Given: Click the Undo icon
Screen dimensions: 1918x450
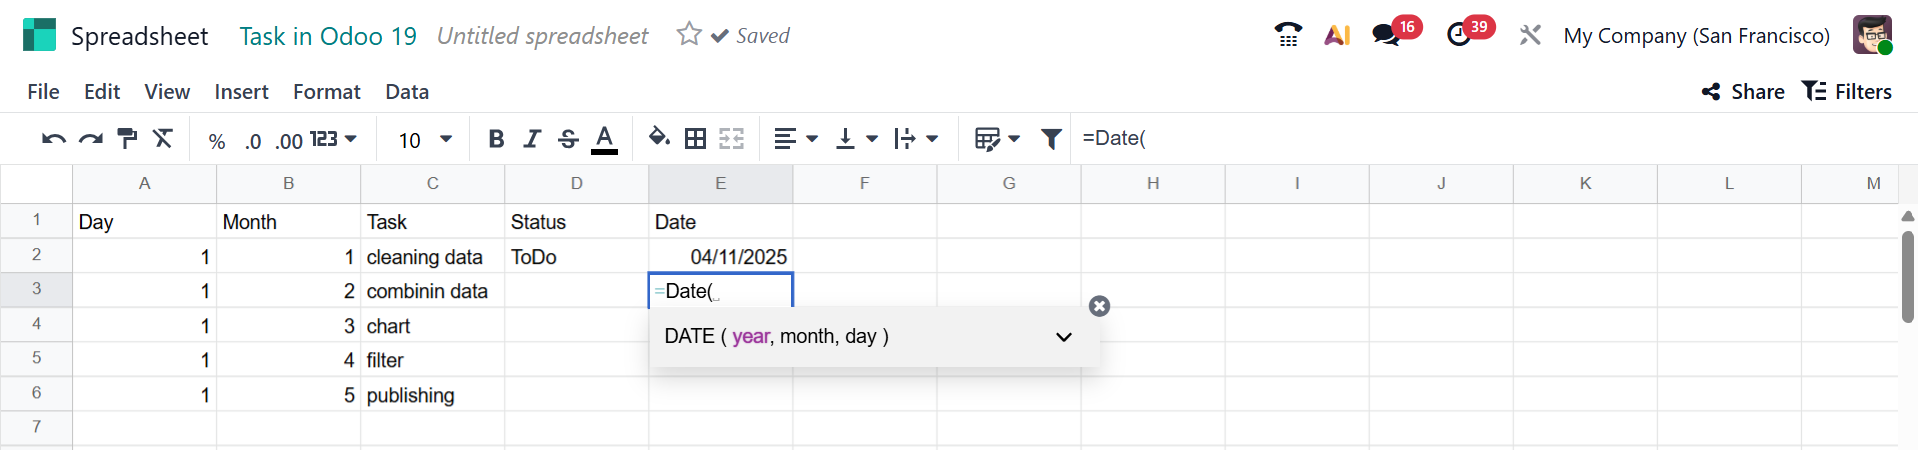Looking at the screenshot, I should click(x=53, y=139).
